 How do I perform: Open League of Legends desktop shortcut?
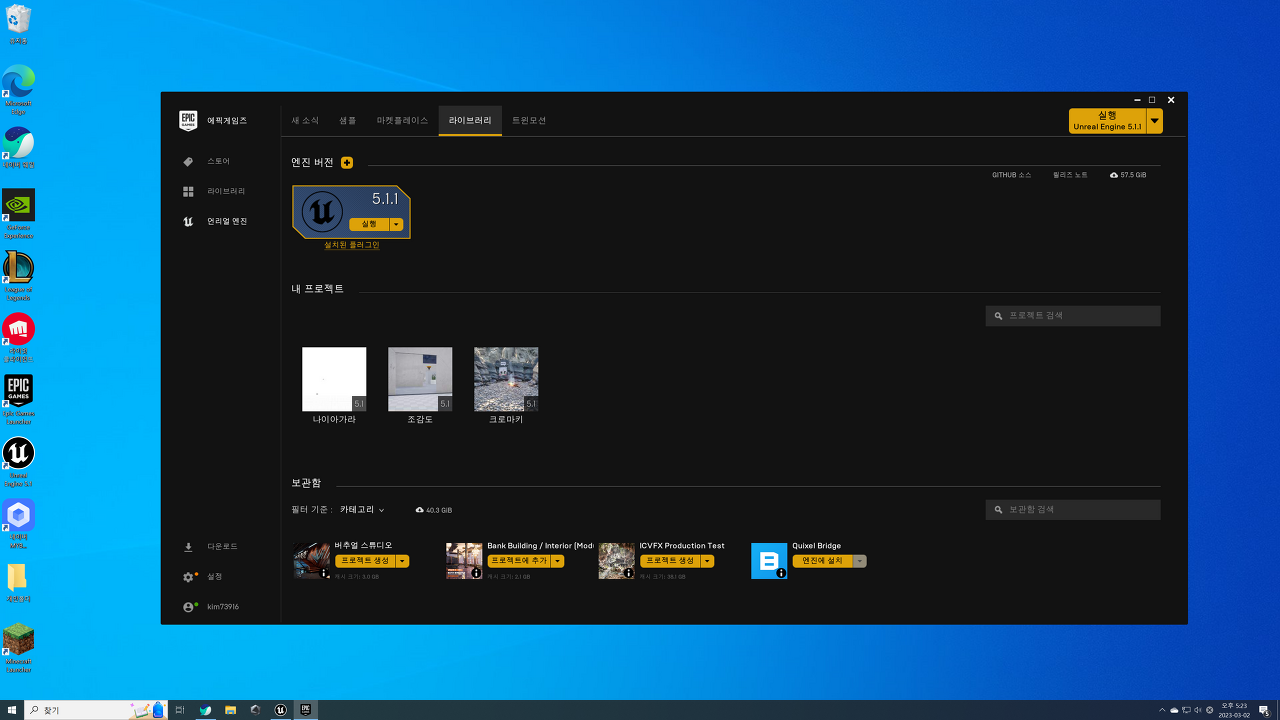[x=18, y=275]
